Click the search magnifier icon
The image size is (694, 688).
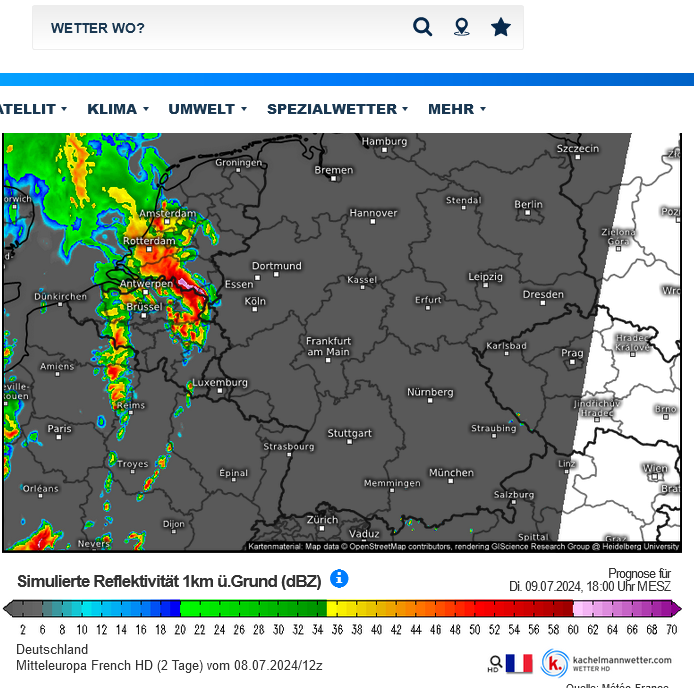click(x=422, y=27)
